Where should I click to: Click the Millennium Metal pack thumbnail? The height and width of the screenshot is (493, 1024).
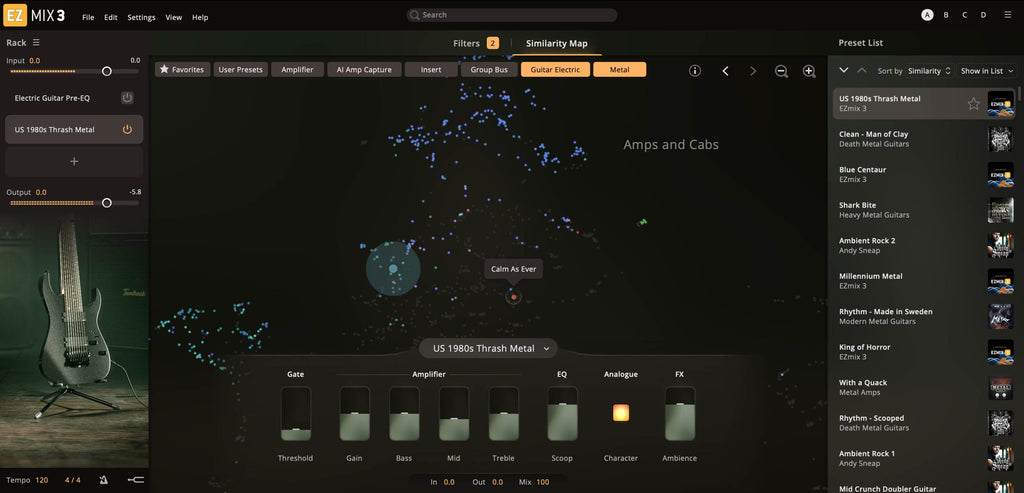pyautogui.click(x=1000, y=281)
